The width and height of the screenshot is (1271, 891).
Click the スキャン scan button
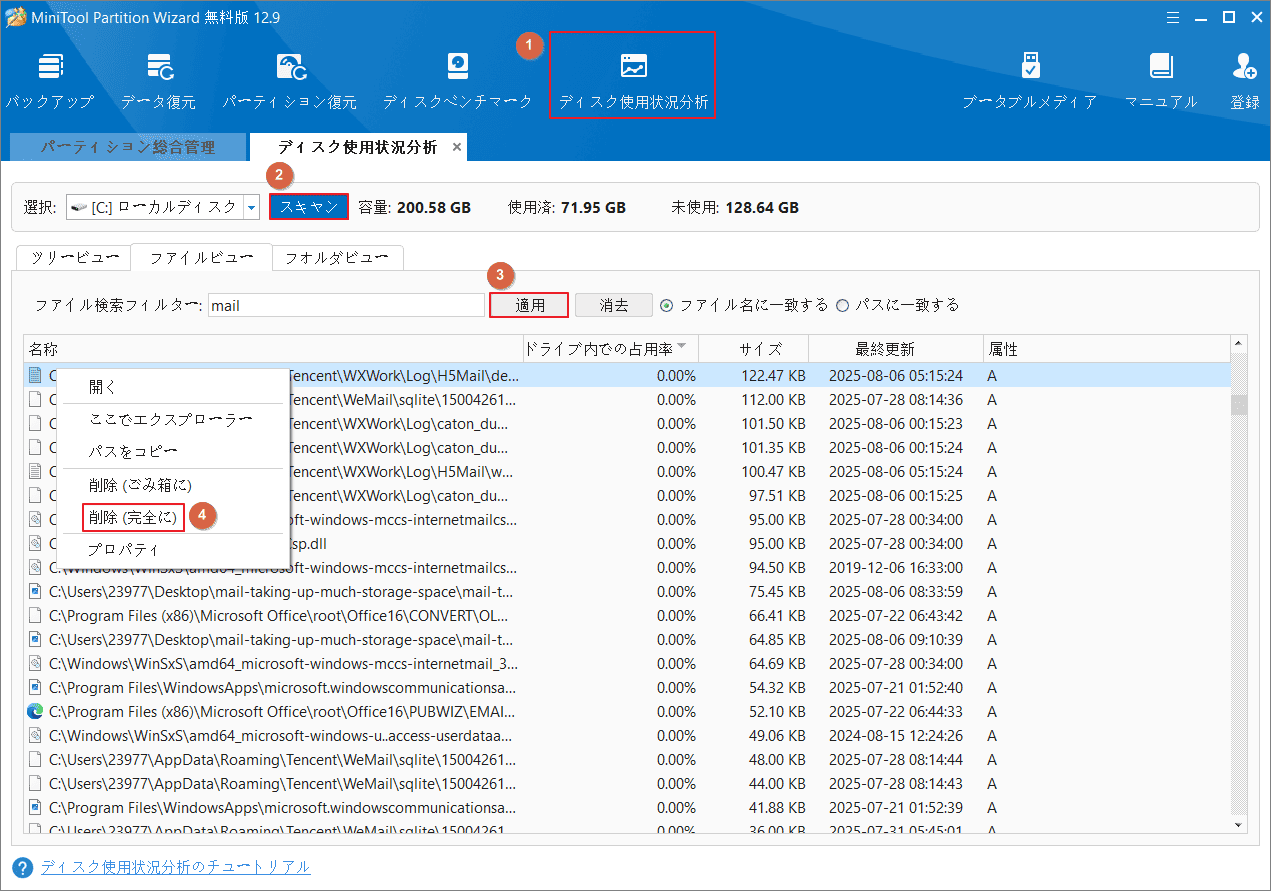(308, 207)
